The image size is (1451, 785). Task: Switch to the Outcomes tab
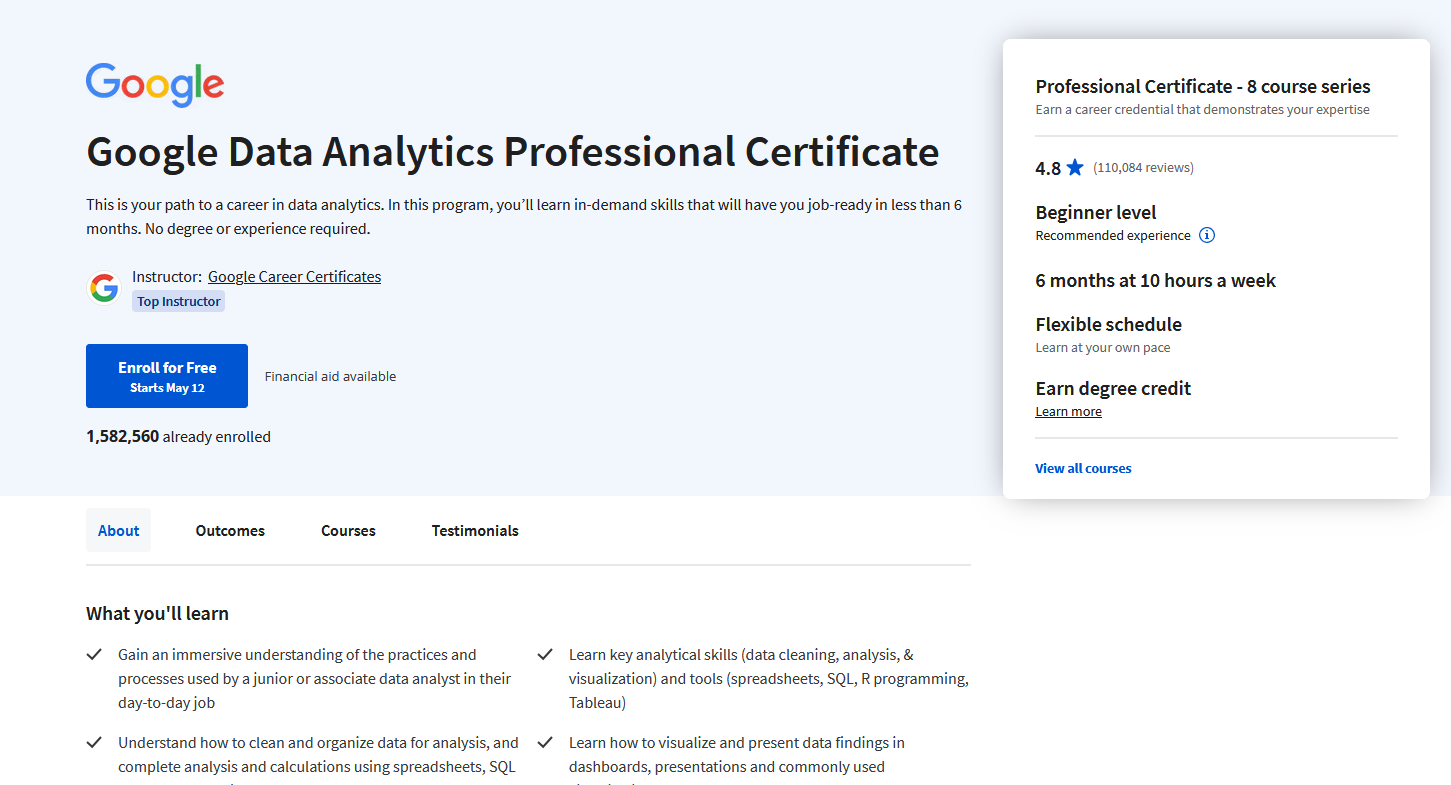coord(230,530)
